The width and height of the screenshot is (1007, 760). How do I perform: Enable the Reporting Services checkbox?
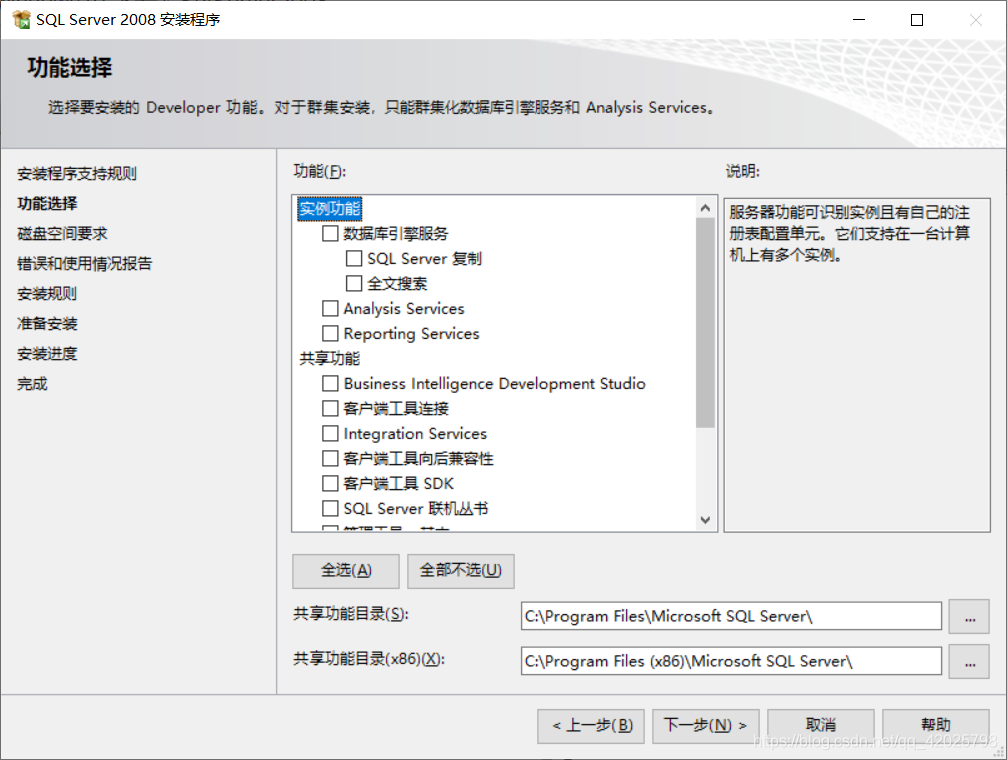point(330,333)
